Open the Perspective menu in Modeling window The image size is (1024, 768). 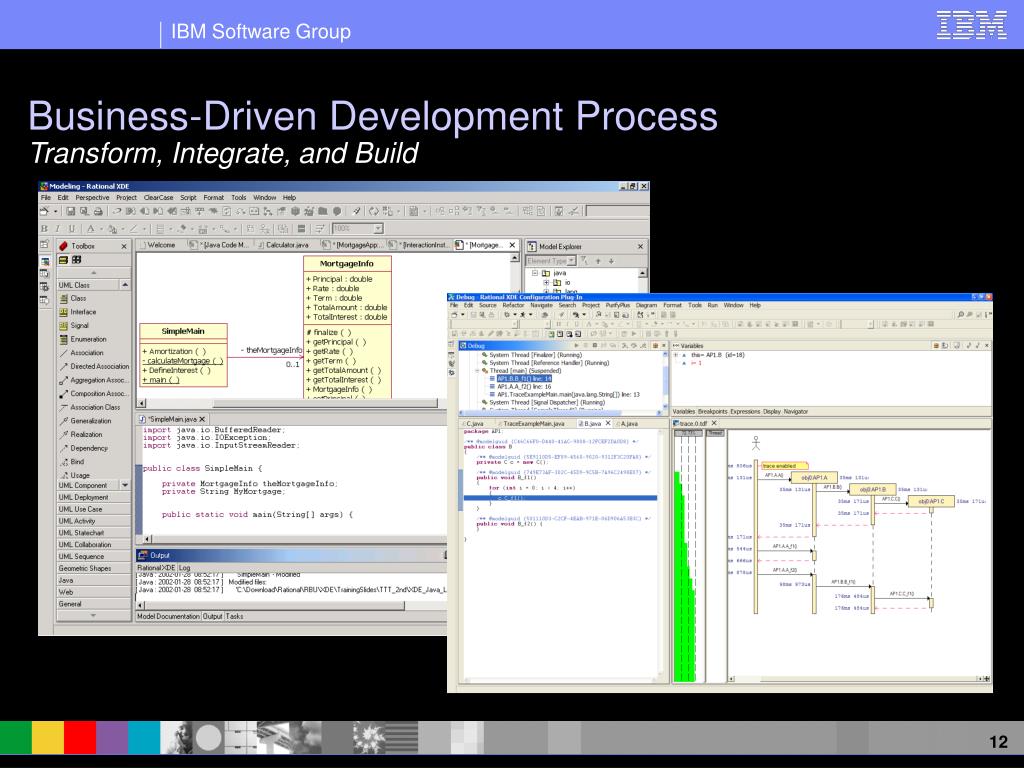click(92, 197)
